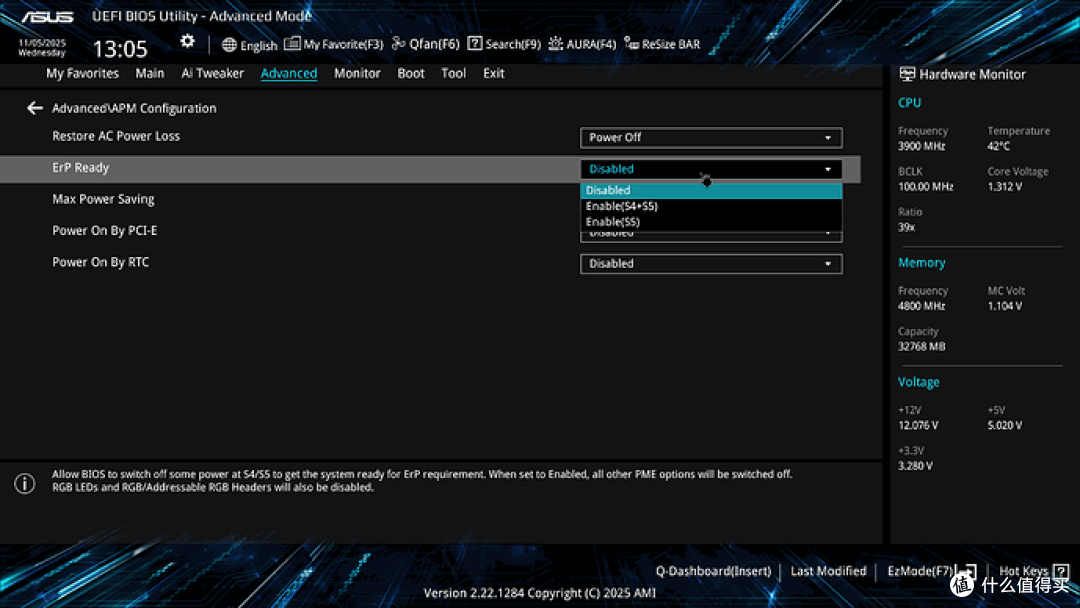Click the 3.280 V reading
Screen dimensions: 1080x608
click(x=915, y=466)
